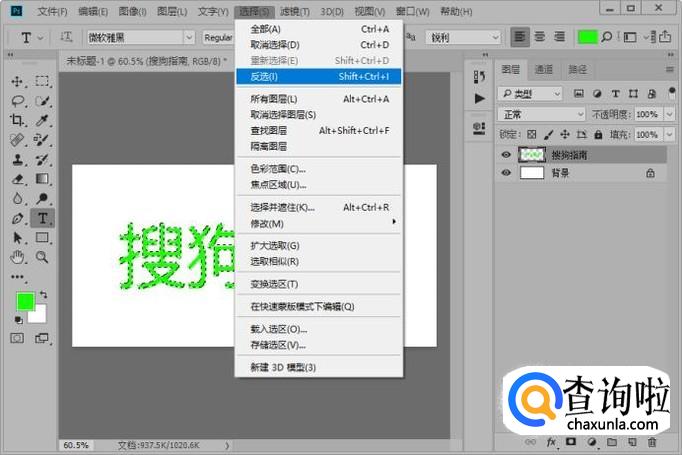Image resolution: width=682 pixels, height=455 pixels.
Task: Toggle visibility of the 背景 layer
Action: [505, 173]
